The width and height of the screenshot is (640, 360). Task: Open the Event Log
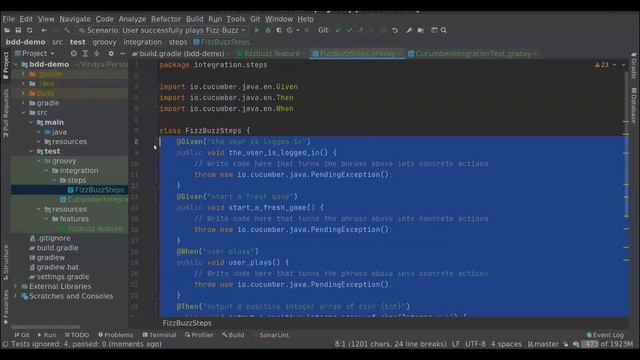tap(605, 335)
